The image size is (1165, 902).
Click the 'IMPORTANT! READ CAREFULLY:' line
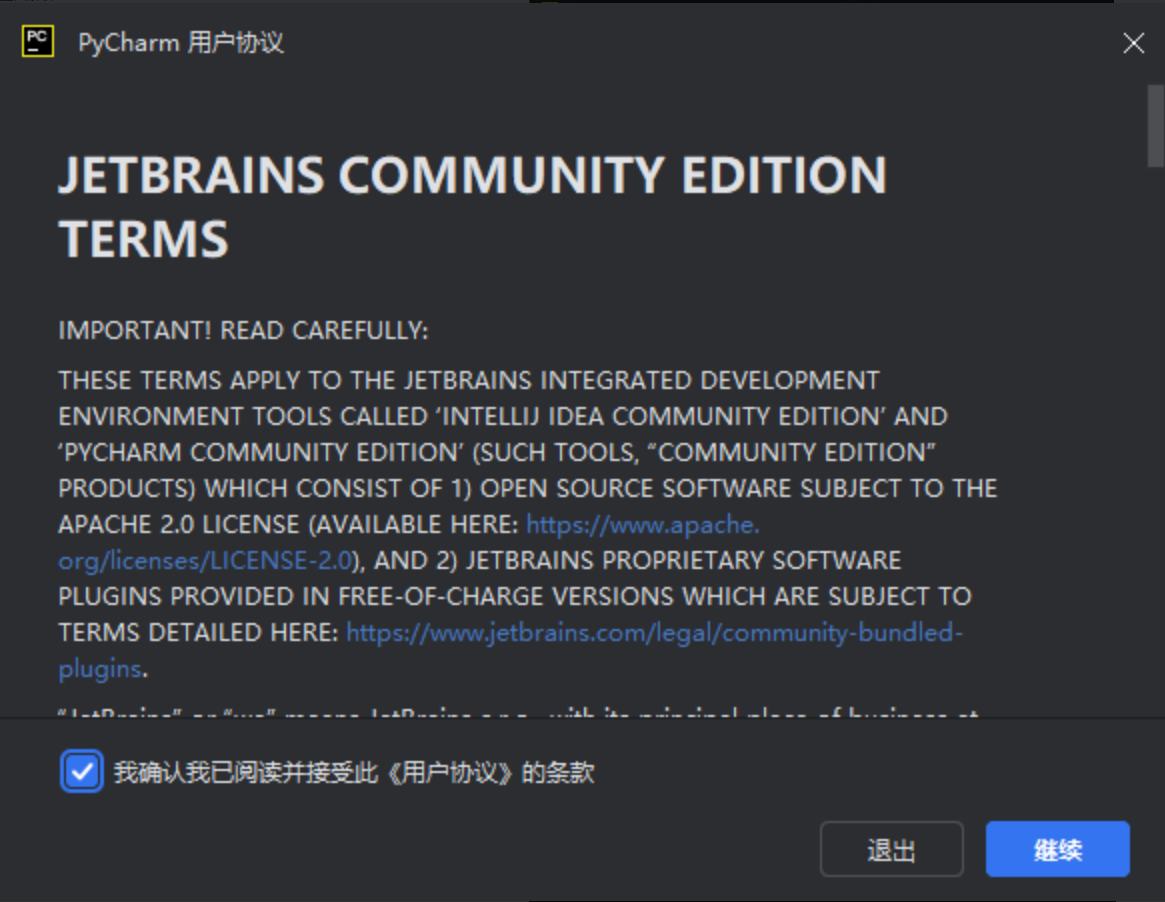tap(243, 331)
